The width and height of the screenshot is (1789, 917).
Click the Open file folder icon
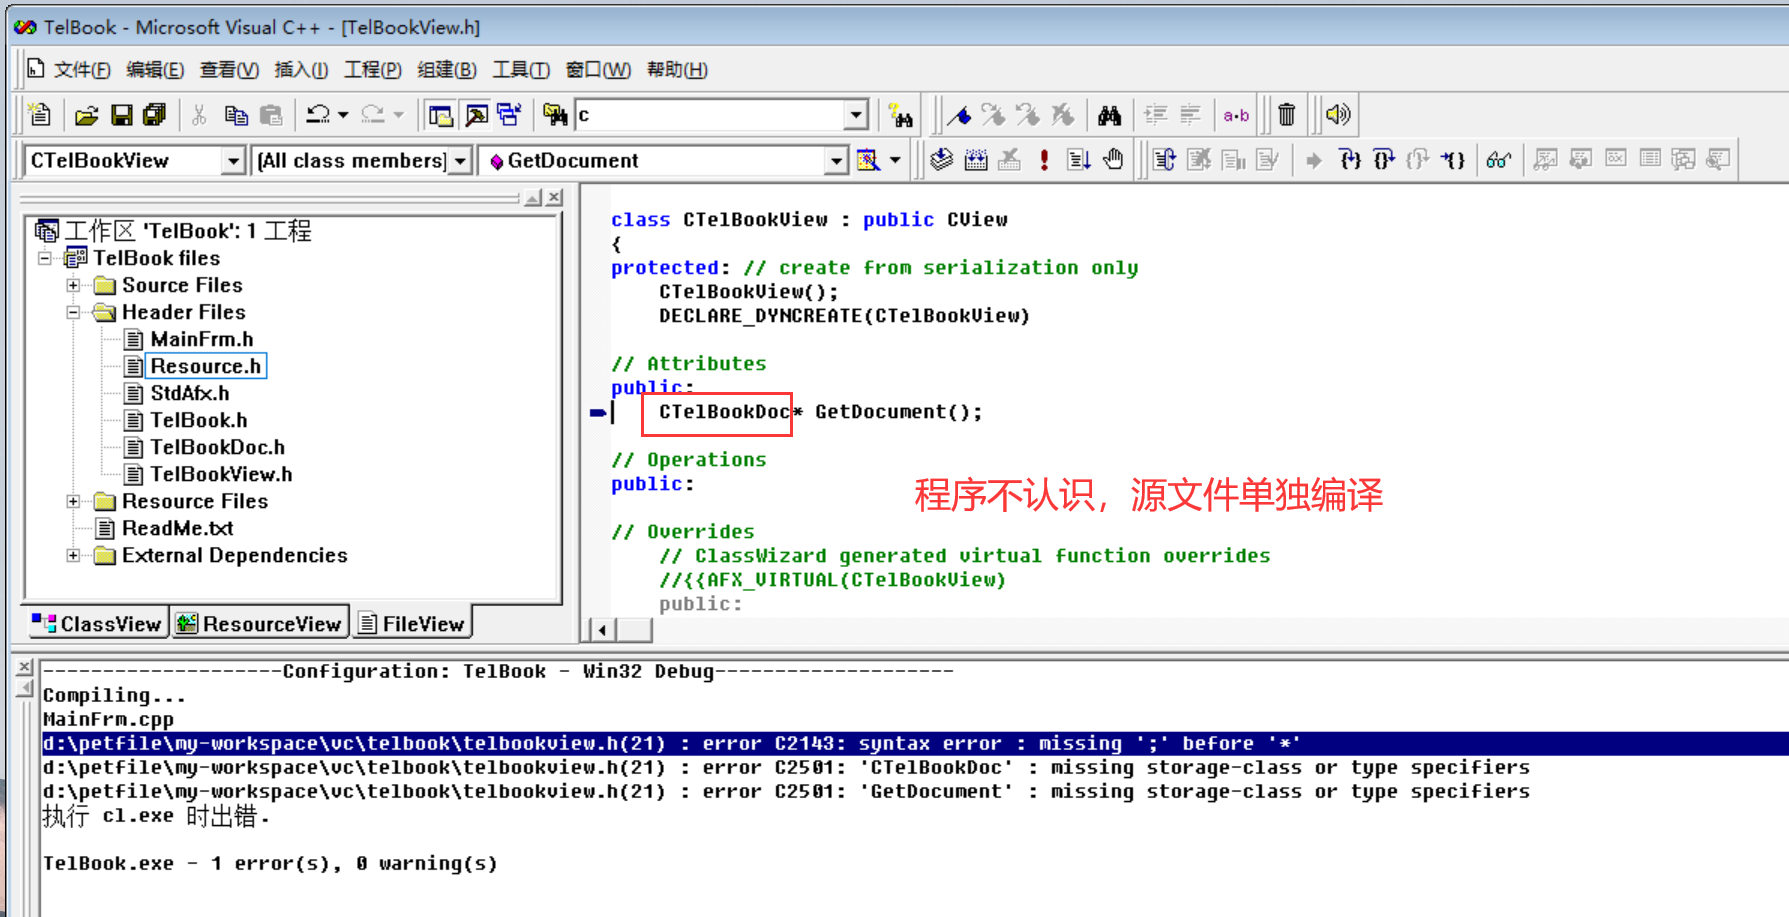click(x=87, y=115)
